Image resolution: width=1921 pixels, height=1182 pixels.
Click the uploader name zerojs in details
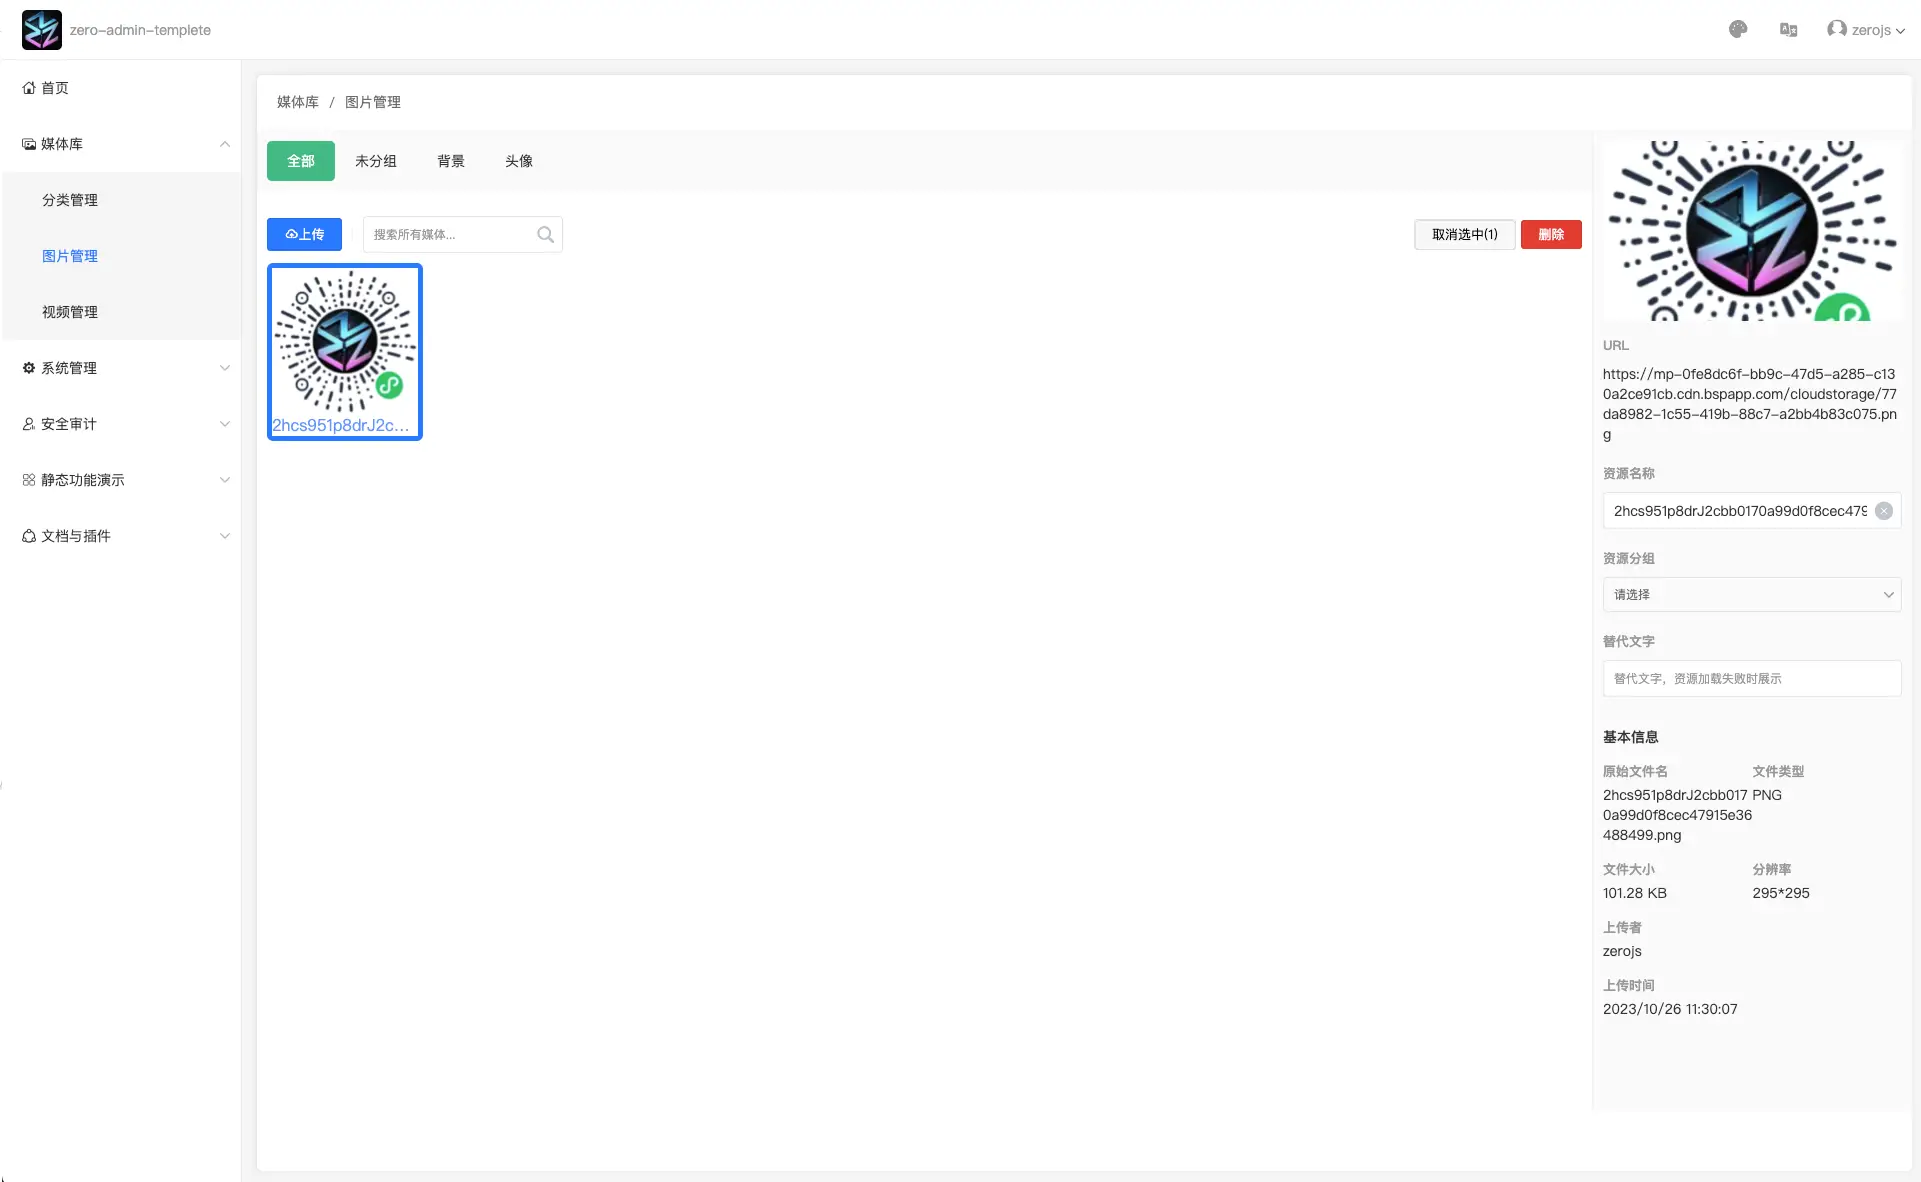pyautogui.click(x=1622, y=951)
